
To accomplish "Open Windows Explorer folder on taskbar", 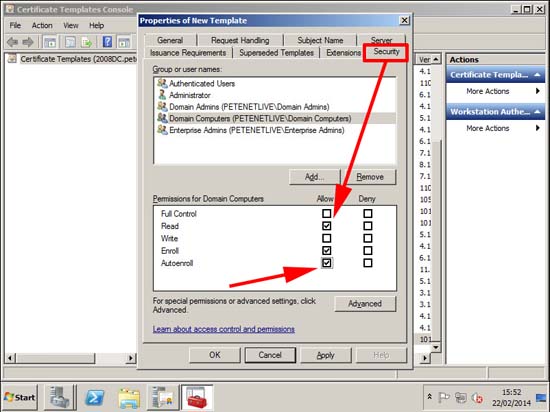I will tap(129, 398).
